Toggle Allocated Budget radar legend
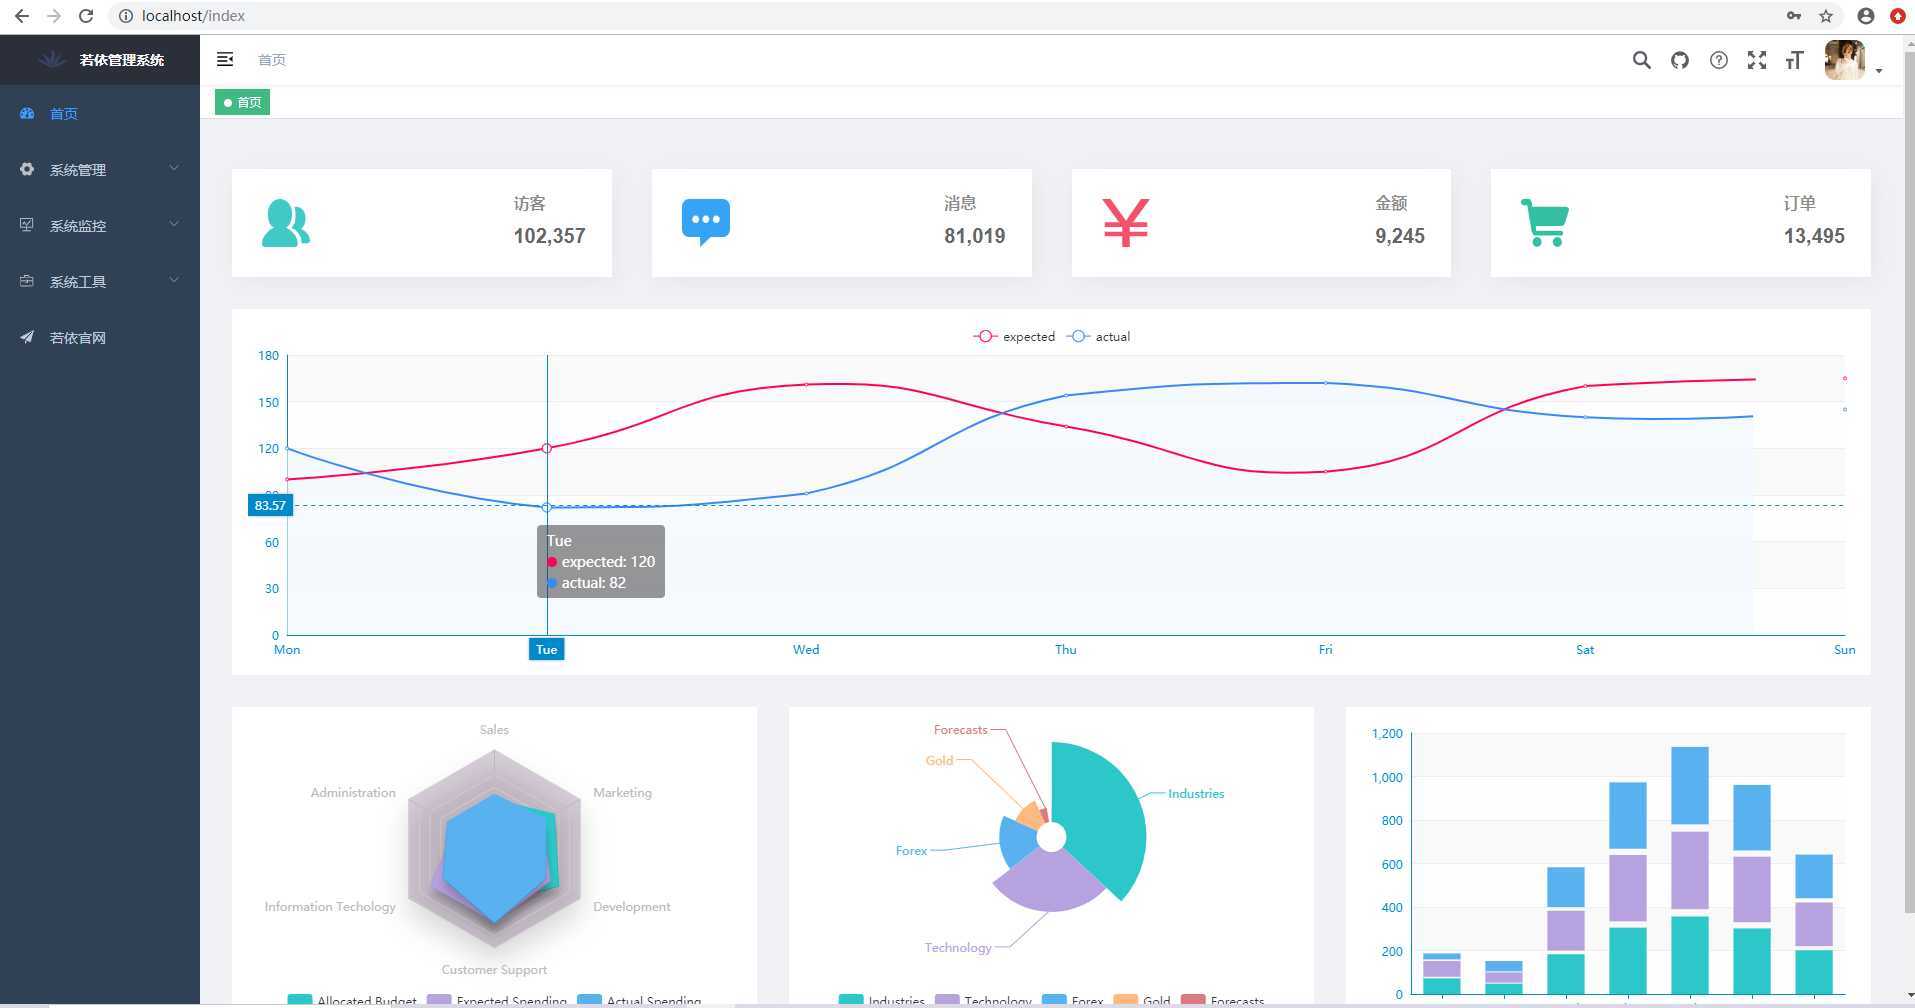This screenshot has width=1915, height=1008. [351, 1000]
